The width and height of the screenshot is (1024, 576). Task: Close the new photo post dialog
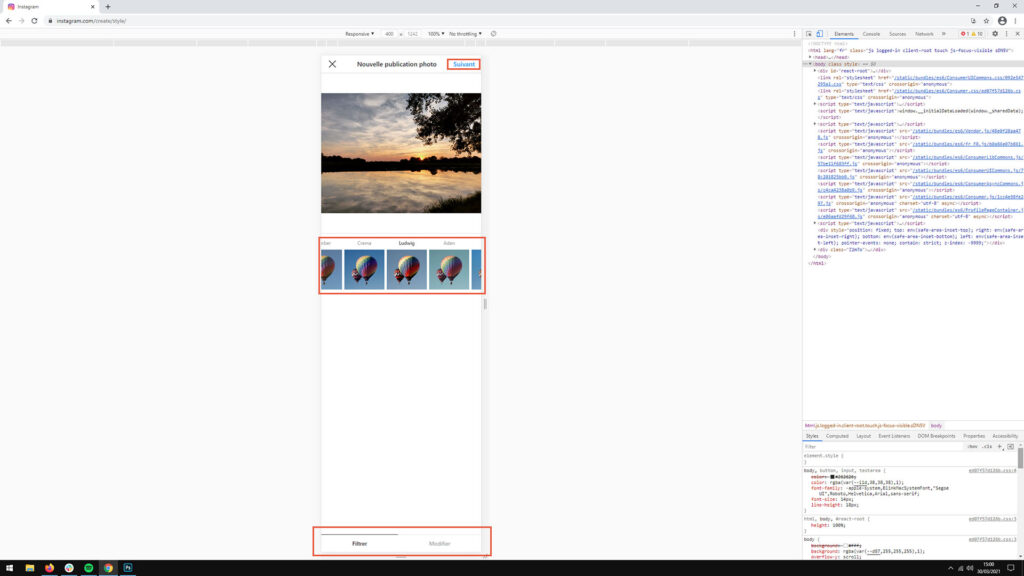[332, 64]
